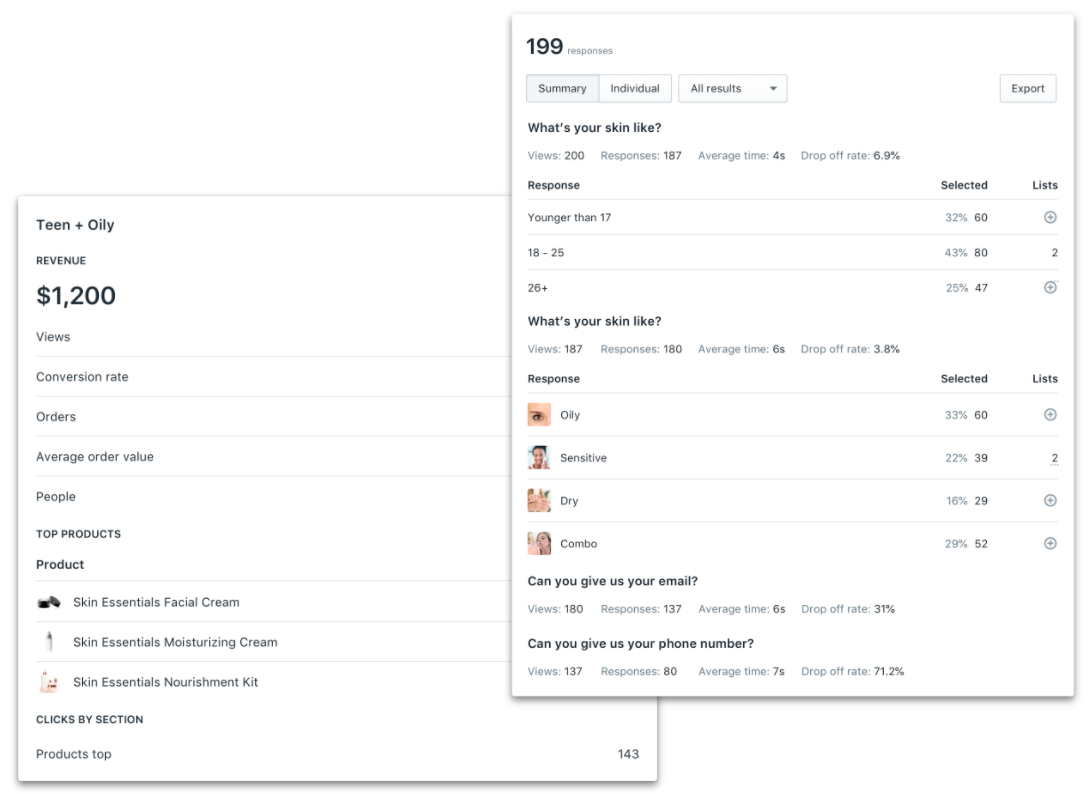
Task: Add list for 26+ response
Action: 1050,287
